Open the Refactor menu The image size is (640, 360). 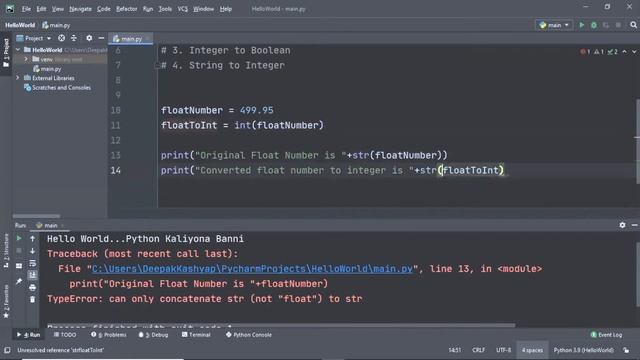[x=127, y=9]
